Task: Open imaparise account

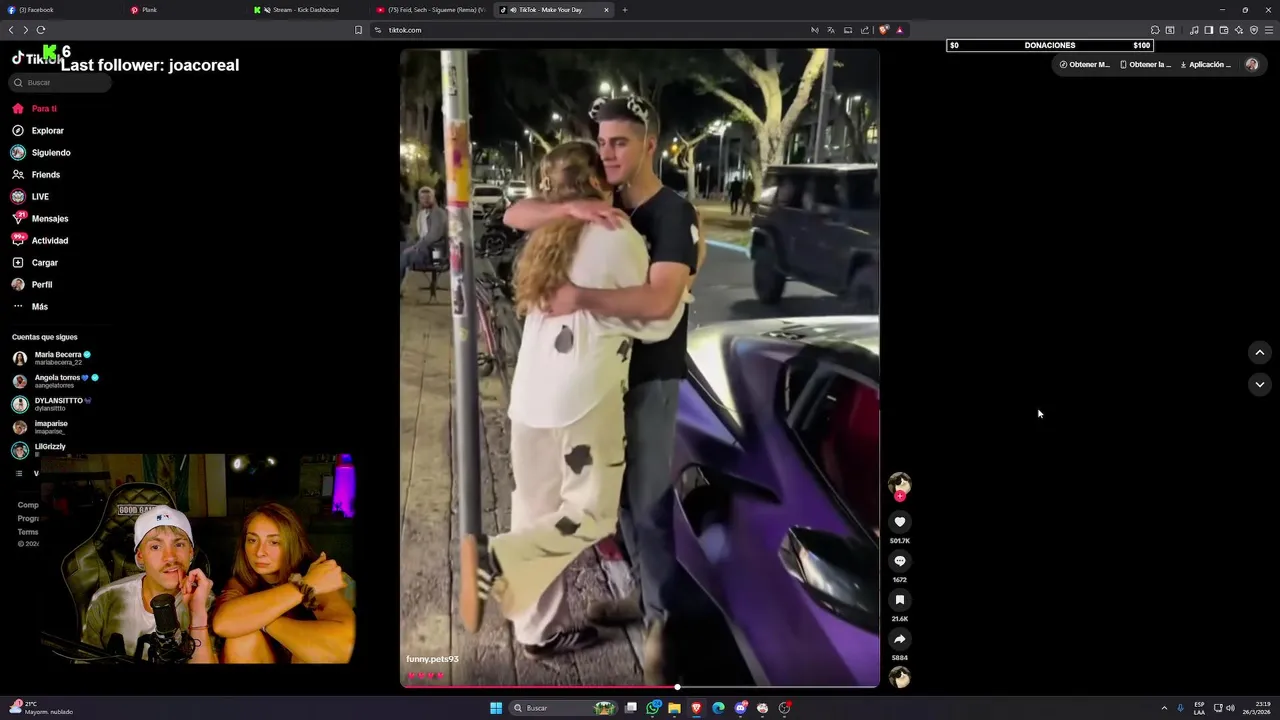Action: point(40,426)
